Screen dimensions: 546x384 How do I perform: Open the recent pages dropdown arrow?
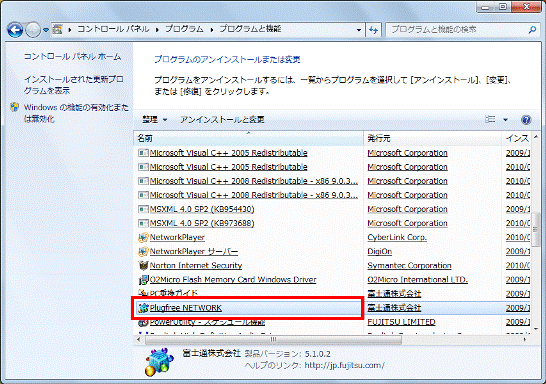pyautogui.click(x=46, y=30)
